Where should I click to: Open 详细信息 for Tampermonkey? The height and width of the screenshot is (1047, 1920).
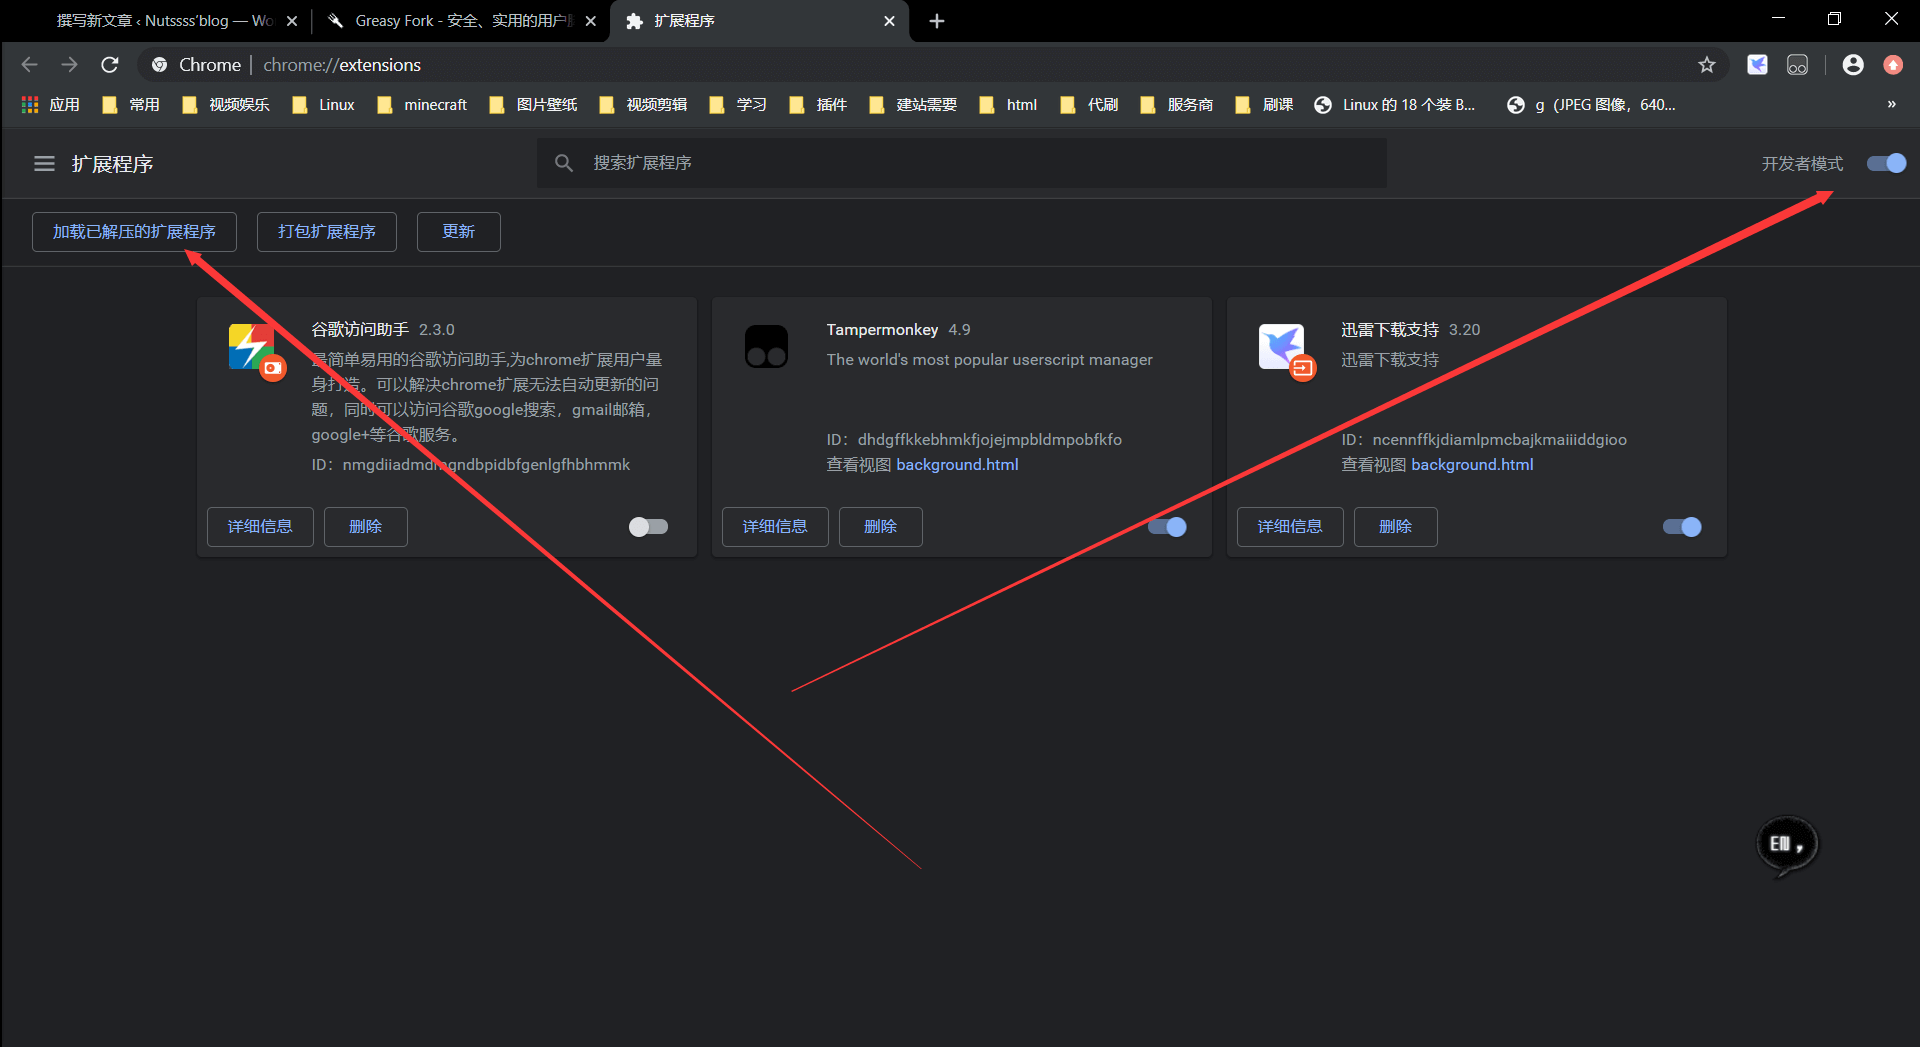pos(775,527)
